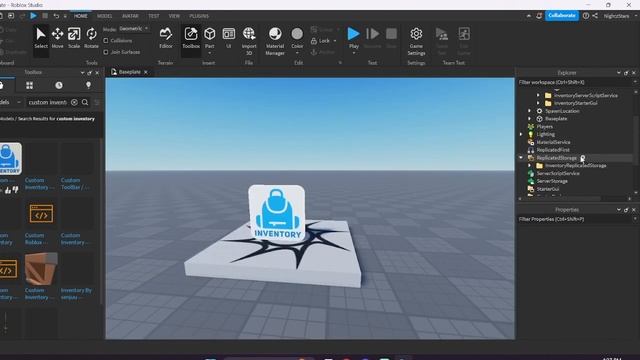
Task: Select StarterGui in Explorer
Action: 548,189
